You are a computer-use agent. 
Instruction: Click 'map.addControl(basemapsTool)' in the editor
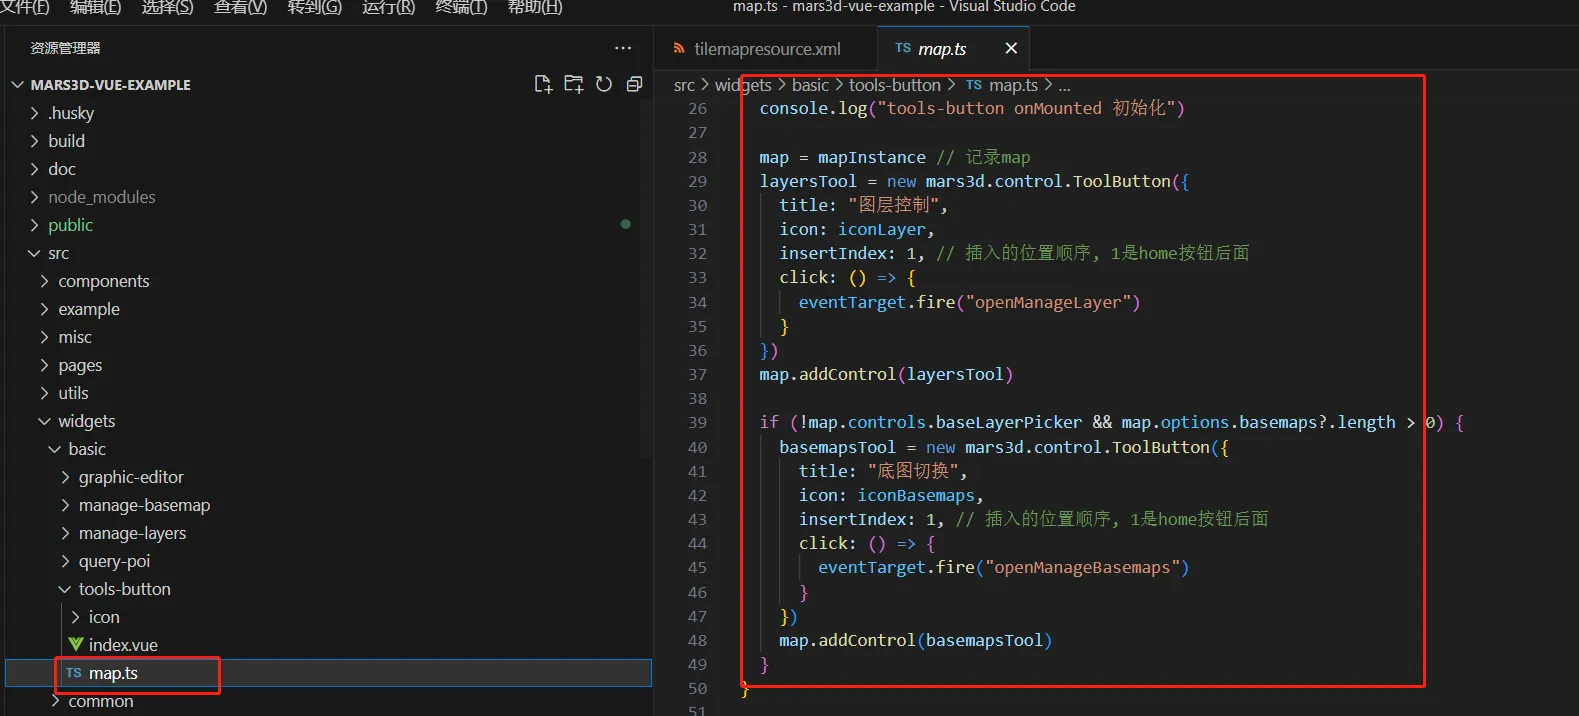(x=915, y=641)
